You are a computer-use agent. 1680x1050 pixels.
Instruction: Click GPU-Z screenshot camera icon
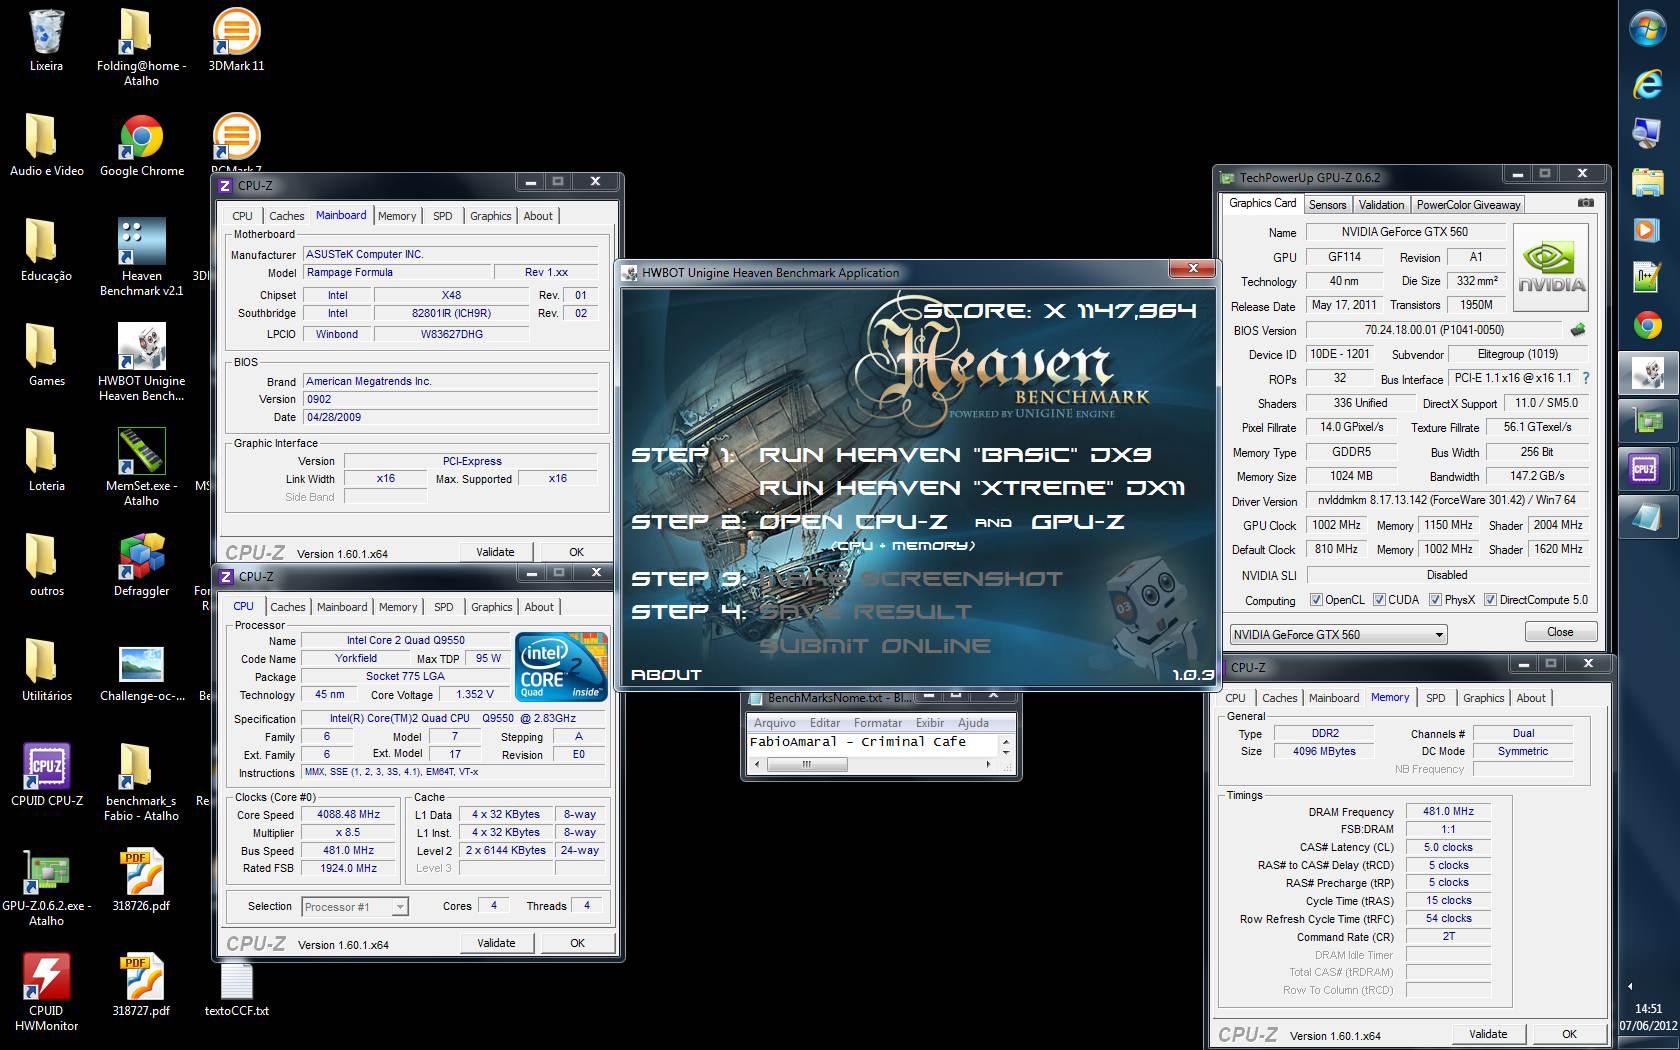coord(1586,203)
